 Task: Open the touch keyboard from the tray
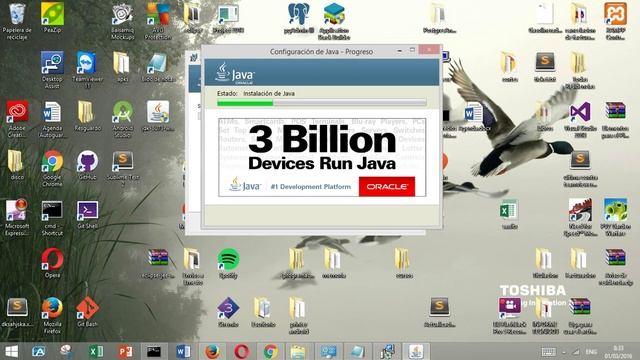pos(548,352)
